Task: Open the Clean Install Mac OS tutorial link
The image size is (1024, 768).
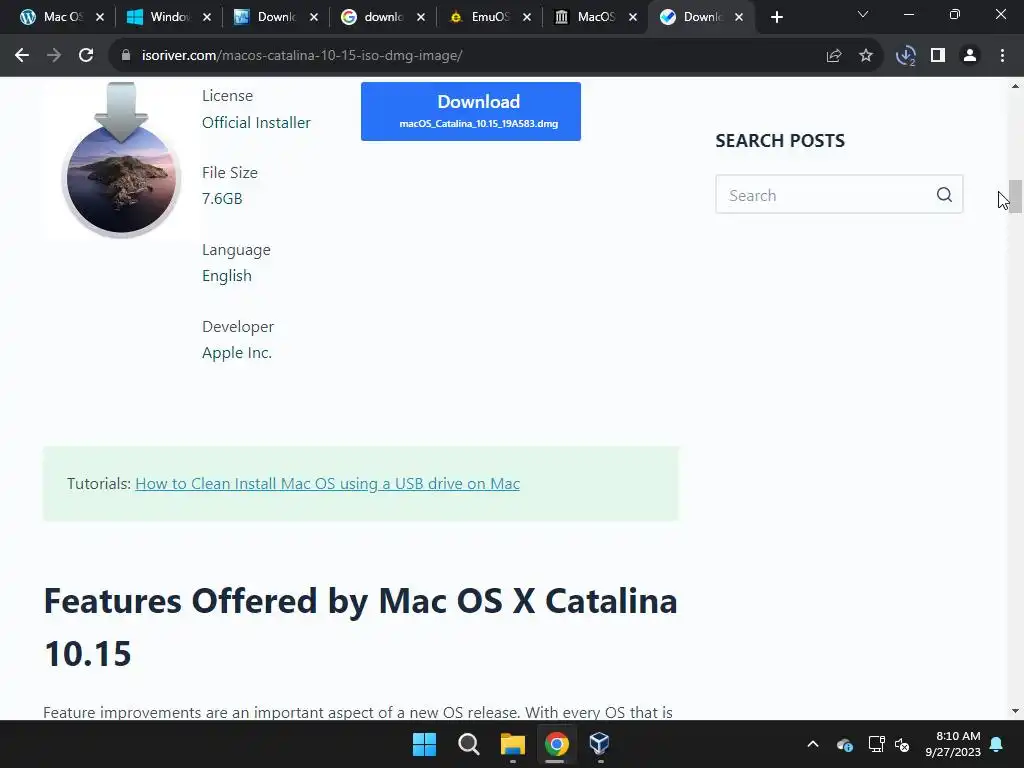Action: [x=327, y=484]
